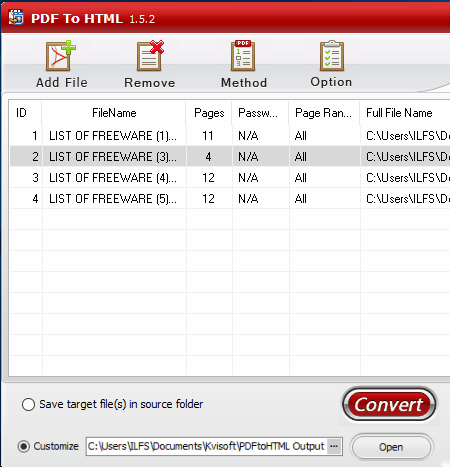Click the browse output folder ellipsis button
The image size is (450, 467).
tap(334, 446)
